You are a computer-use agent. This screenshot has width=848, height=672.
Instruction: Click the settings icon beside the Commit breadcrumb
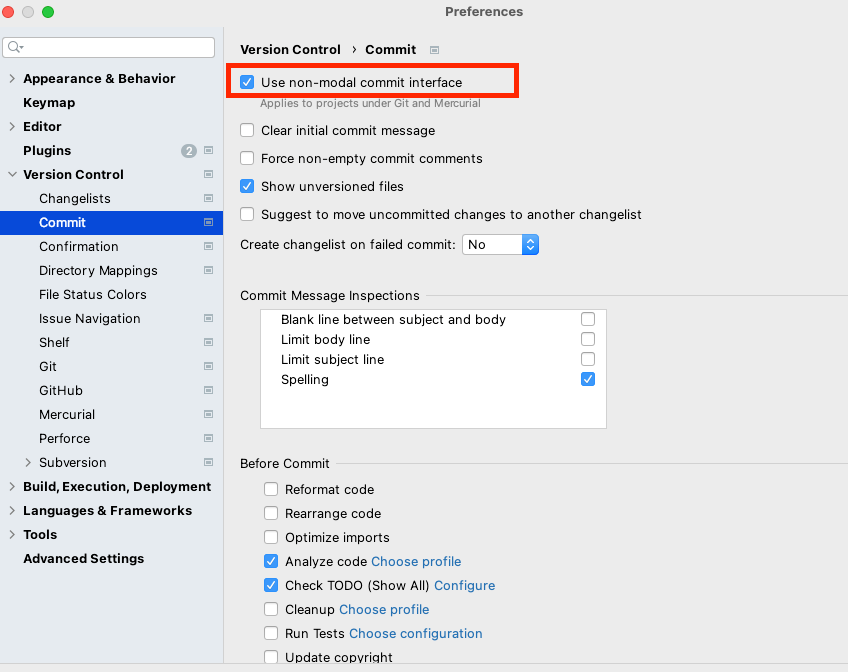pyautogui.click(x=434, y=49)
